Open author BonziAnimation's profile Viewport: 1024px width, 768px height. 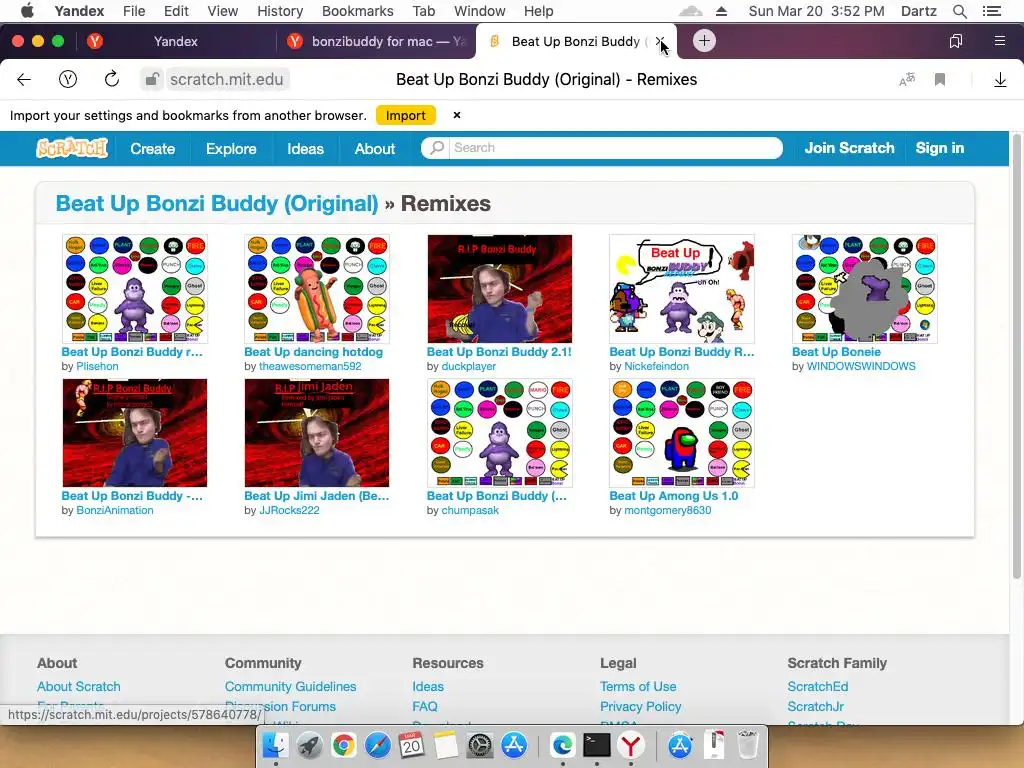tap(115, 511)
